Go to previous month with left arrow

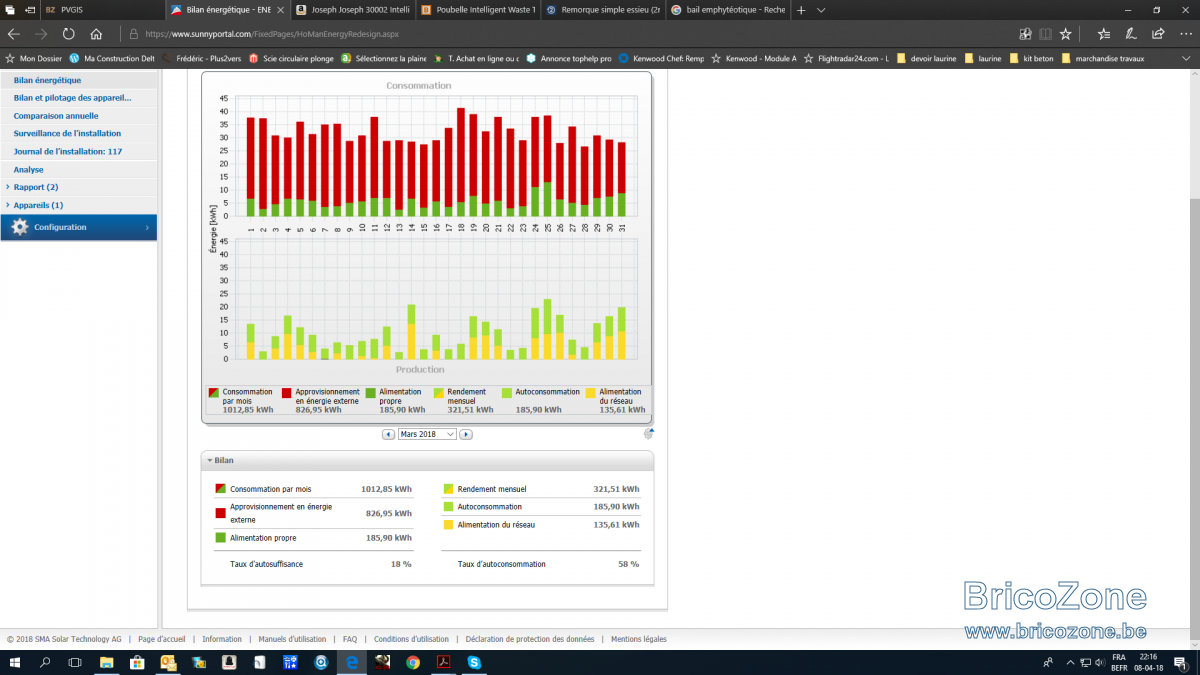(x=388, y=434)
